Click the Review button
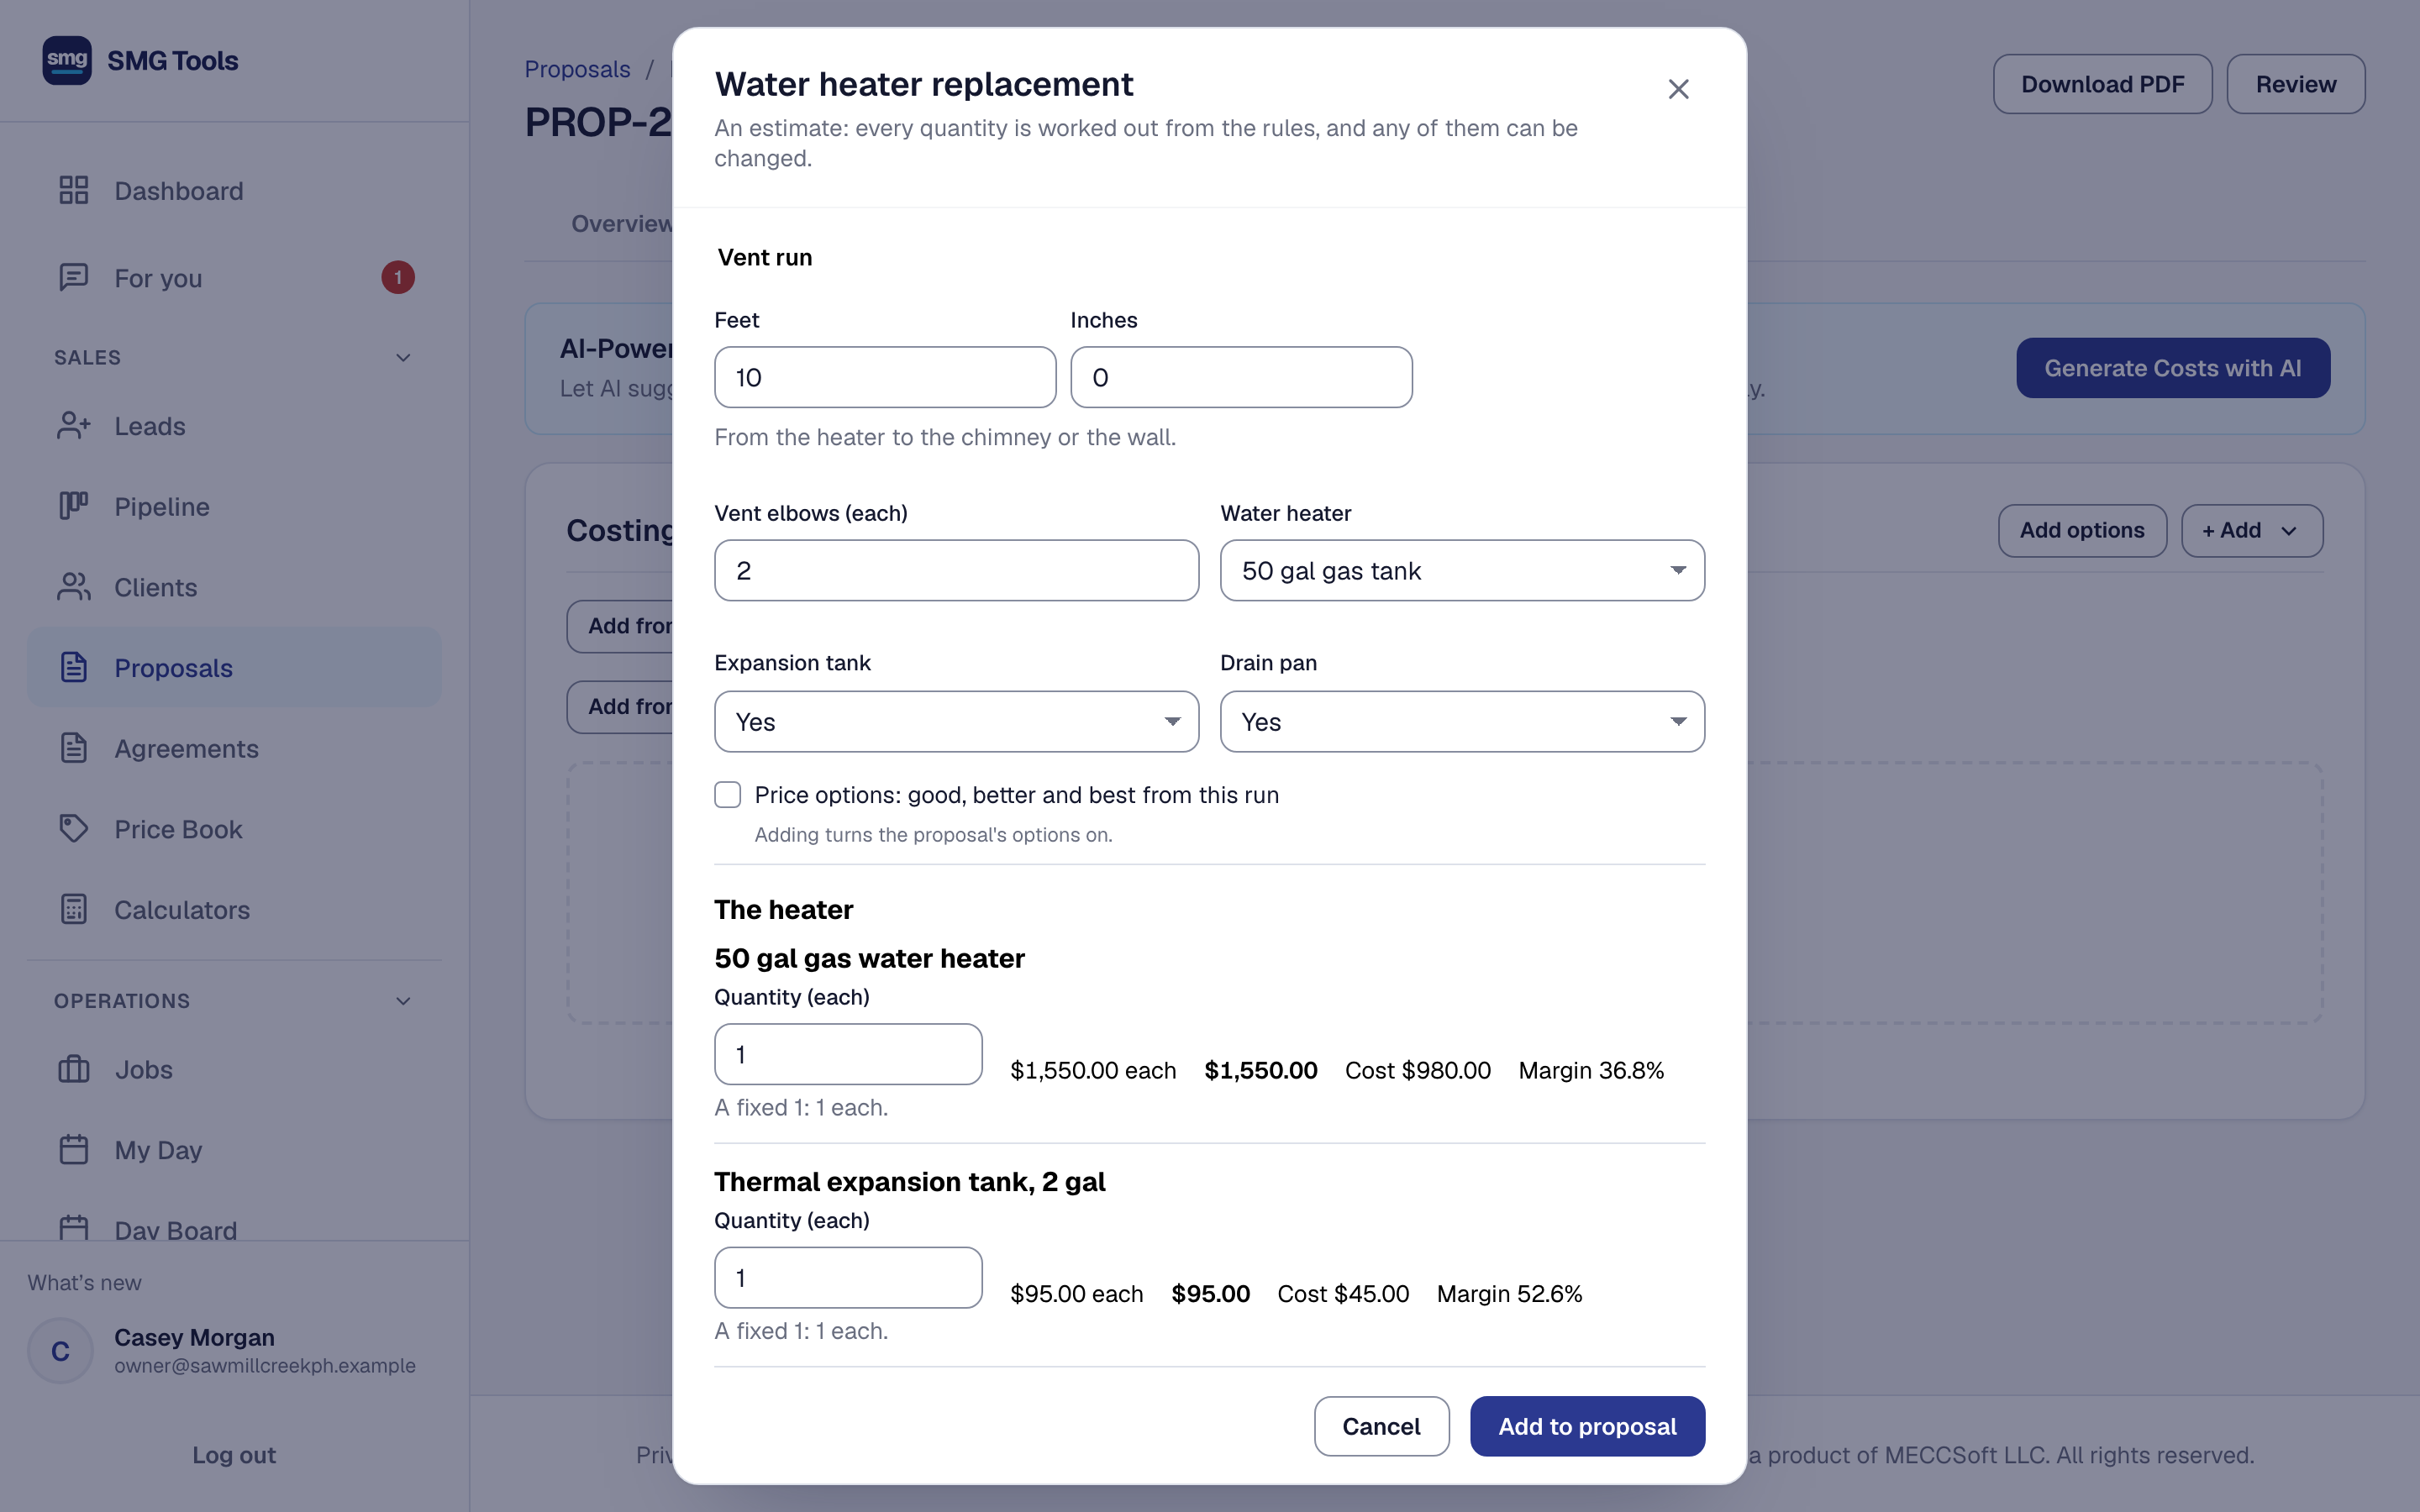 pyautogui.click(x=2295, y=84)
